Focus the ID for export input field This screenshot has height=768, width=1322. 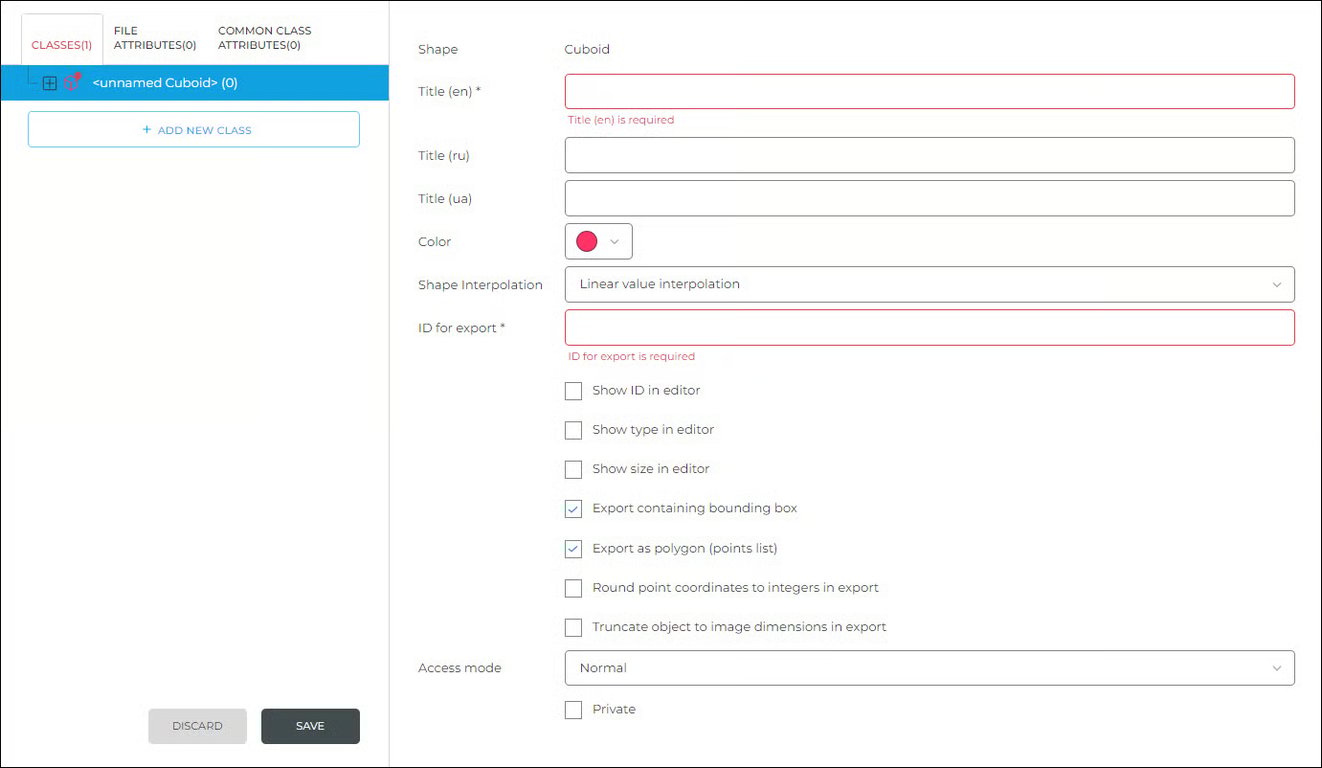(x=930, y=327)
